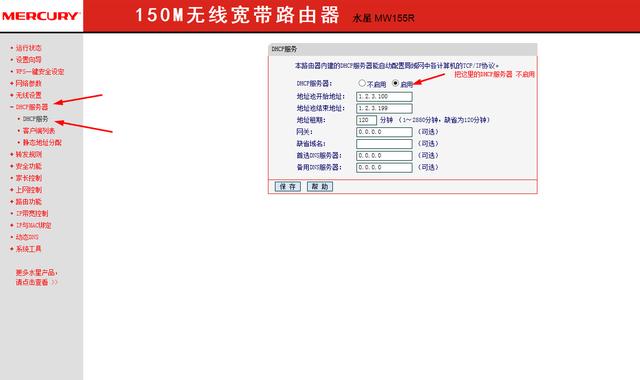Open the 静态地址分配 submenu item

click(42, 142)
